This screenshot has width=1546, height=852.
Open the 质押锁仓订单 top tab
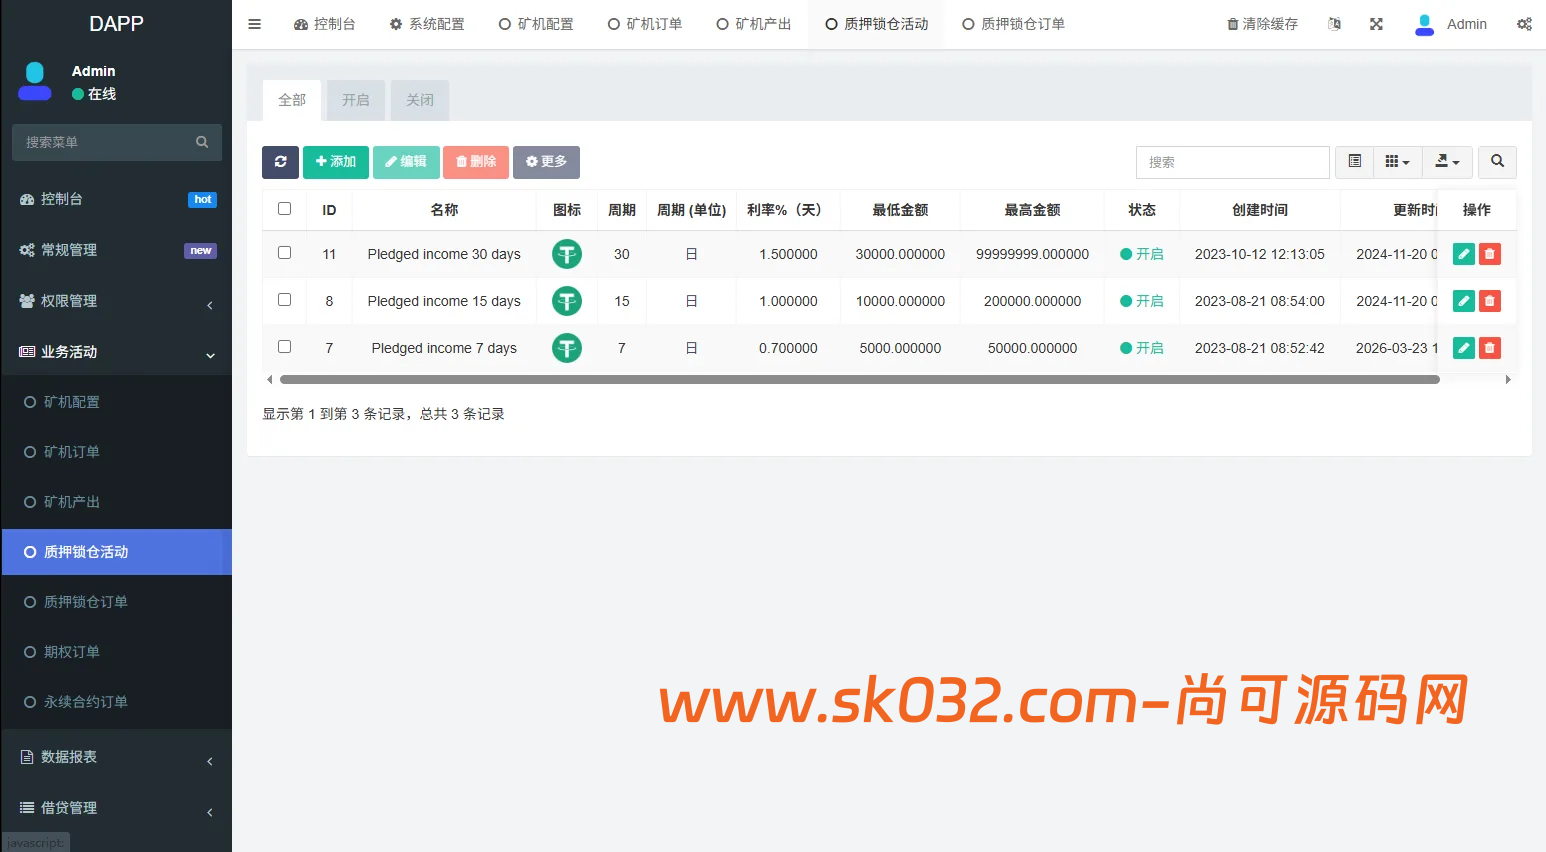[x=1013, y=24]
